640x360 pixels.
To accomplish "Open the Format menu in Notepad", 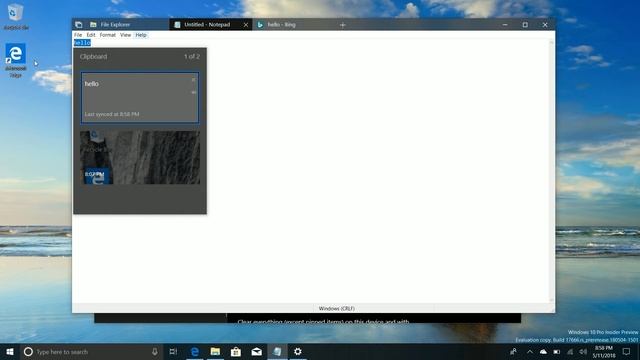I will point(108,35).
